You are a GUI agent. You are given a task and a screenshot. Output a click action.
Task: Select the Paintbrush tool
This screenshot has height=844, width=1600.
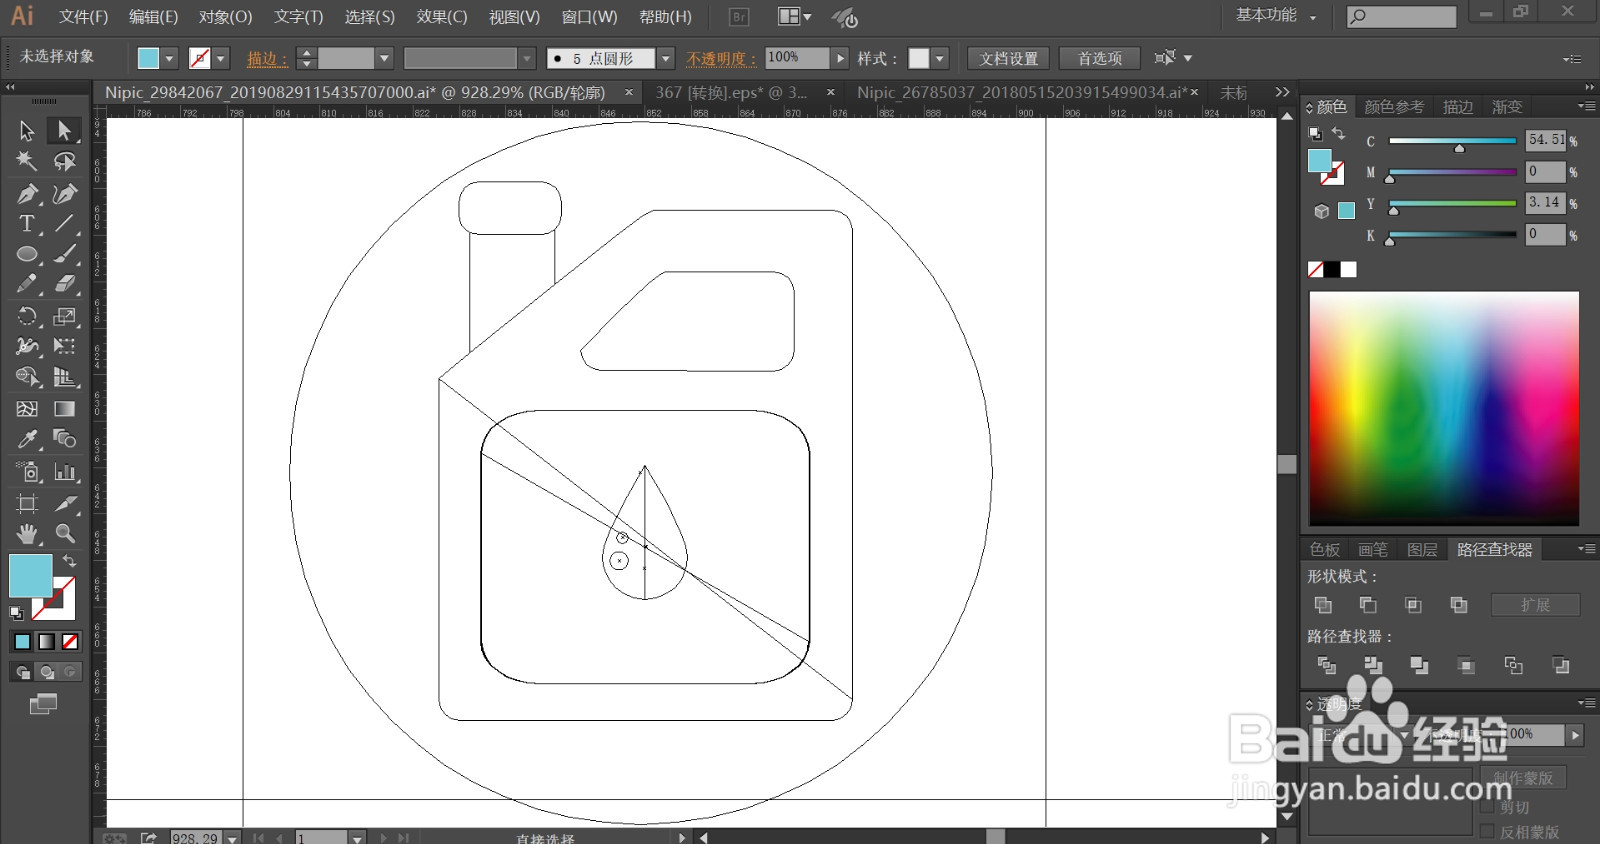(64, 254)
